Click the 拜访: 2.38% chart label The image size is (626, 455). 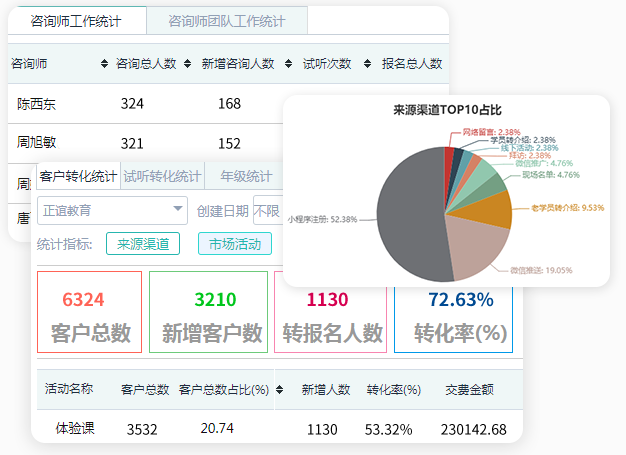(x=530, y=156)
